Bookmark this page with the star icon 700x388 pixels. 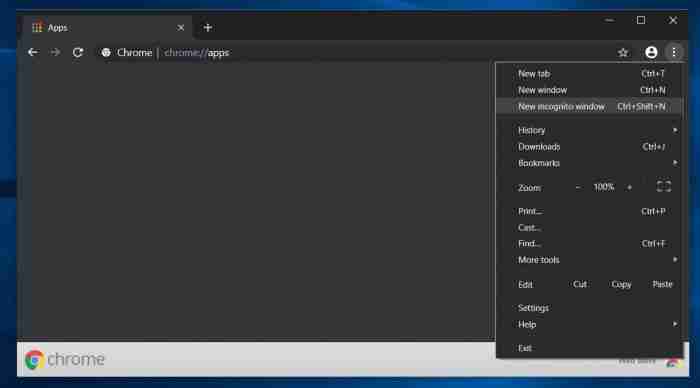623,53
